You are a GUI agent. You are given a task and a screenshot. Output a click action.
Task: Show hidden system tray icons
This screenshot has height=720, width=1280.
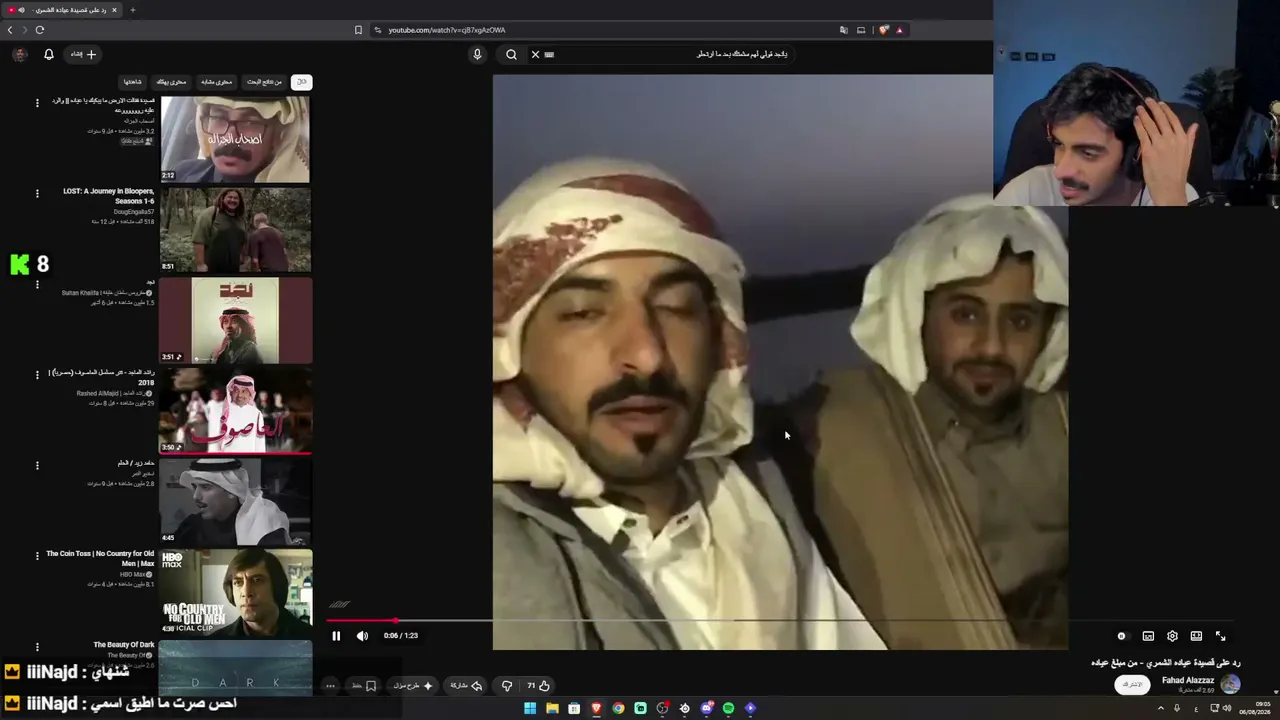pyautogui.click(x=1160, y=708)
